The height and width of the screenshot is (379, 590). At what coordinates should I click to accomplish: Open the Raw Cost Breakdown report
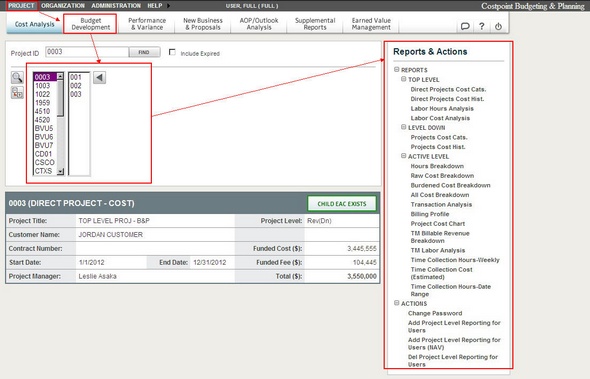click(442, 175)
